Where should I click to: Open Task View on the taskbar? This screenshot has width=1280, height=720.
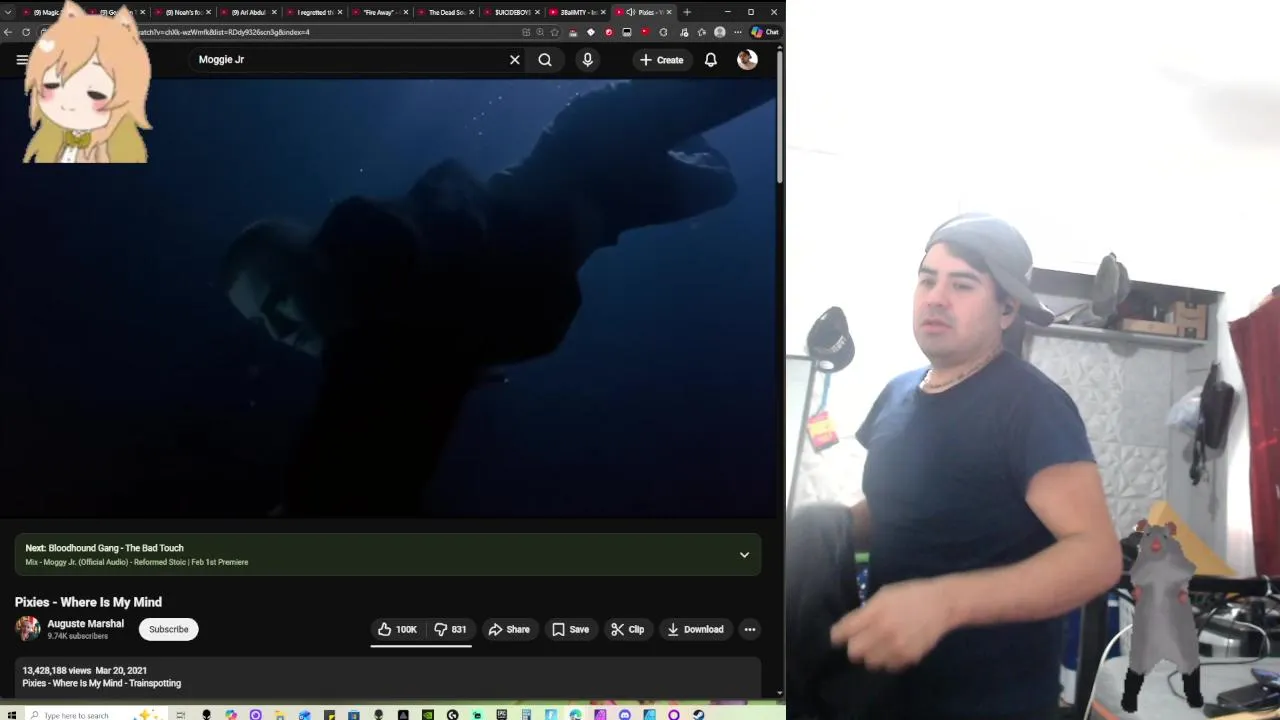coord(181,715)
